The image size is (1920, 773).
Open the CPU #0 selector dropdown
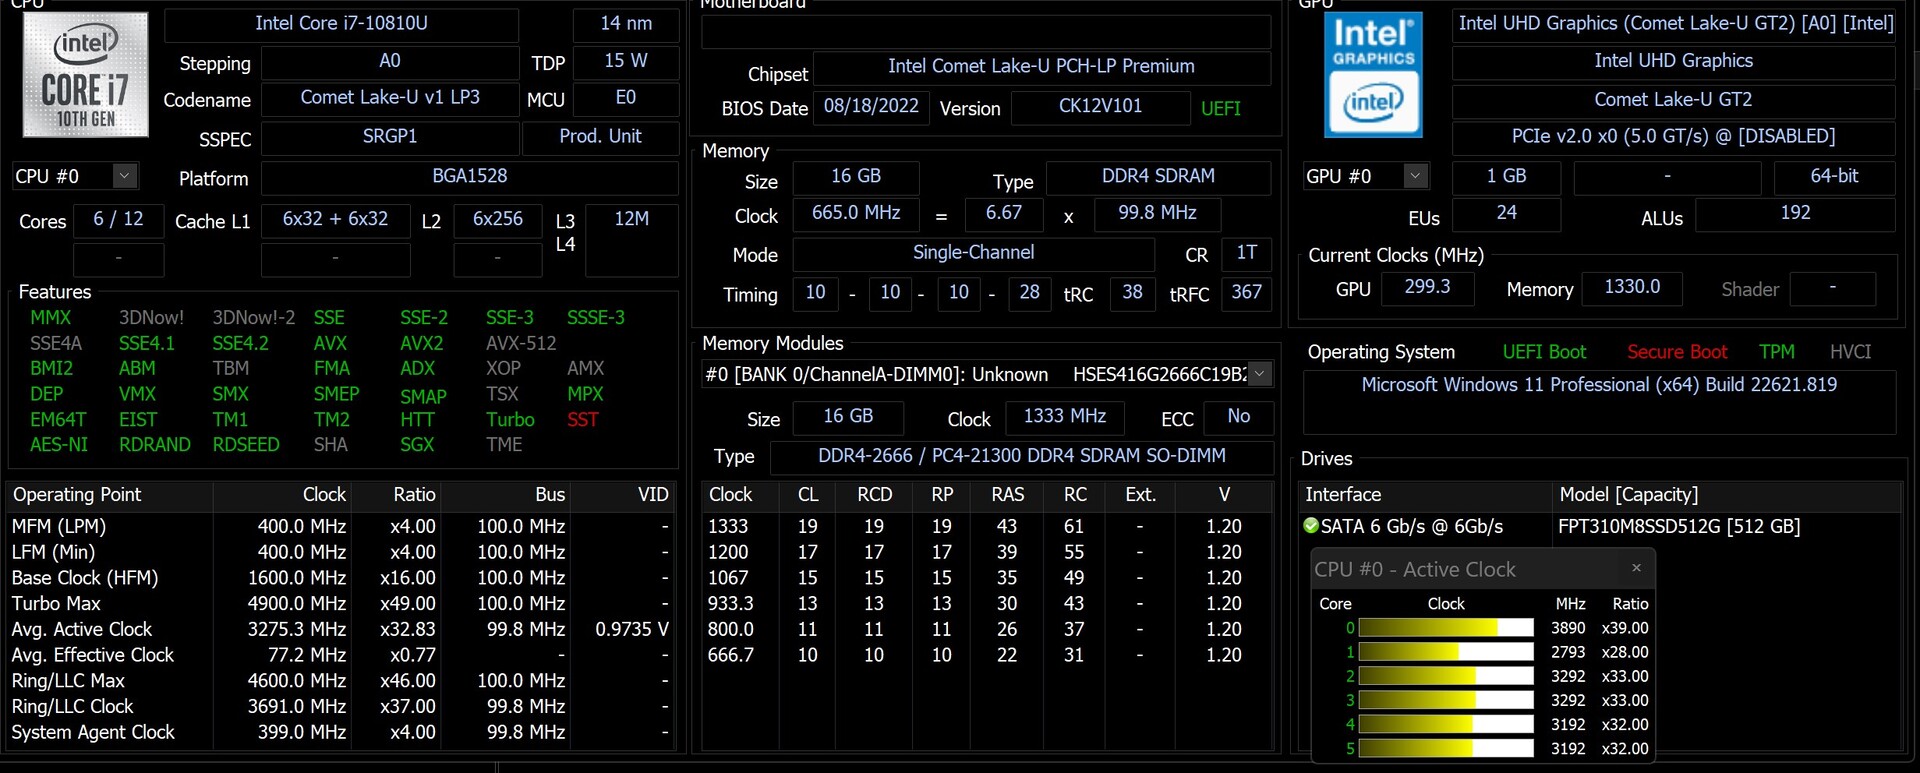pos(125,176)
